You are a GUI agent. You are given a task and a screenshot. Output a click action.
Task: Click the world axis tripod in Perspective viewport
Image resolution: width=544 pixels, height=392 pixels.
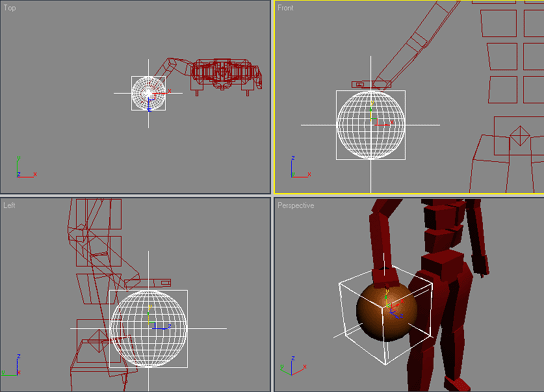tap(293, 366)
